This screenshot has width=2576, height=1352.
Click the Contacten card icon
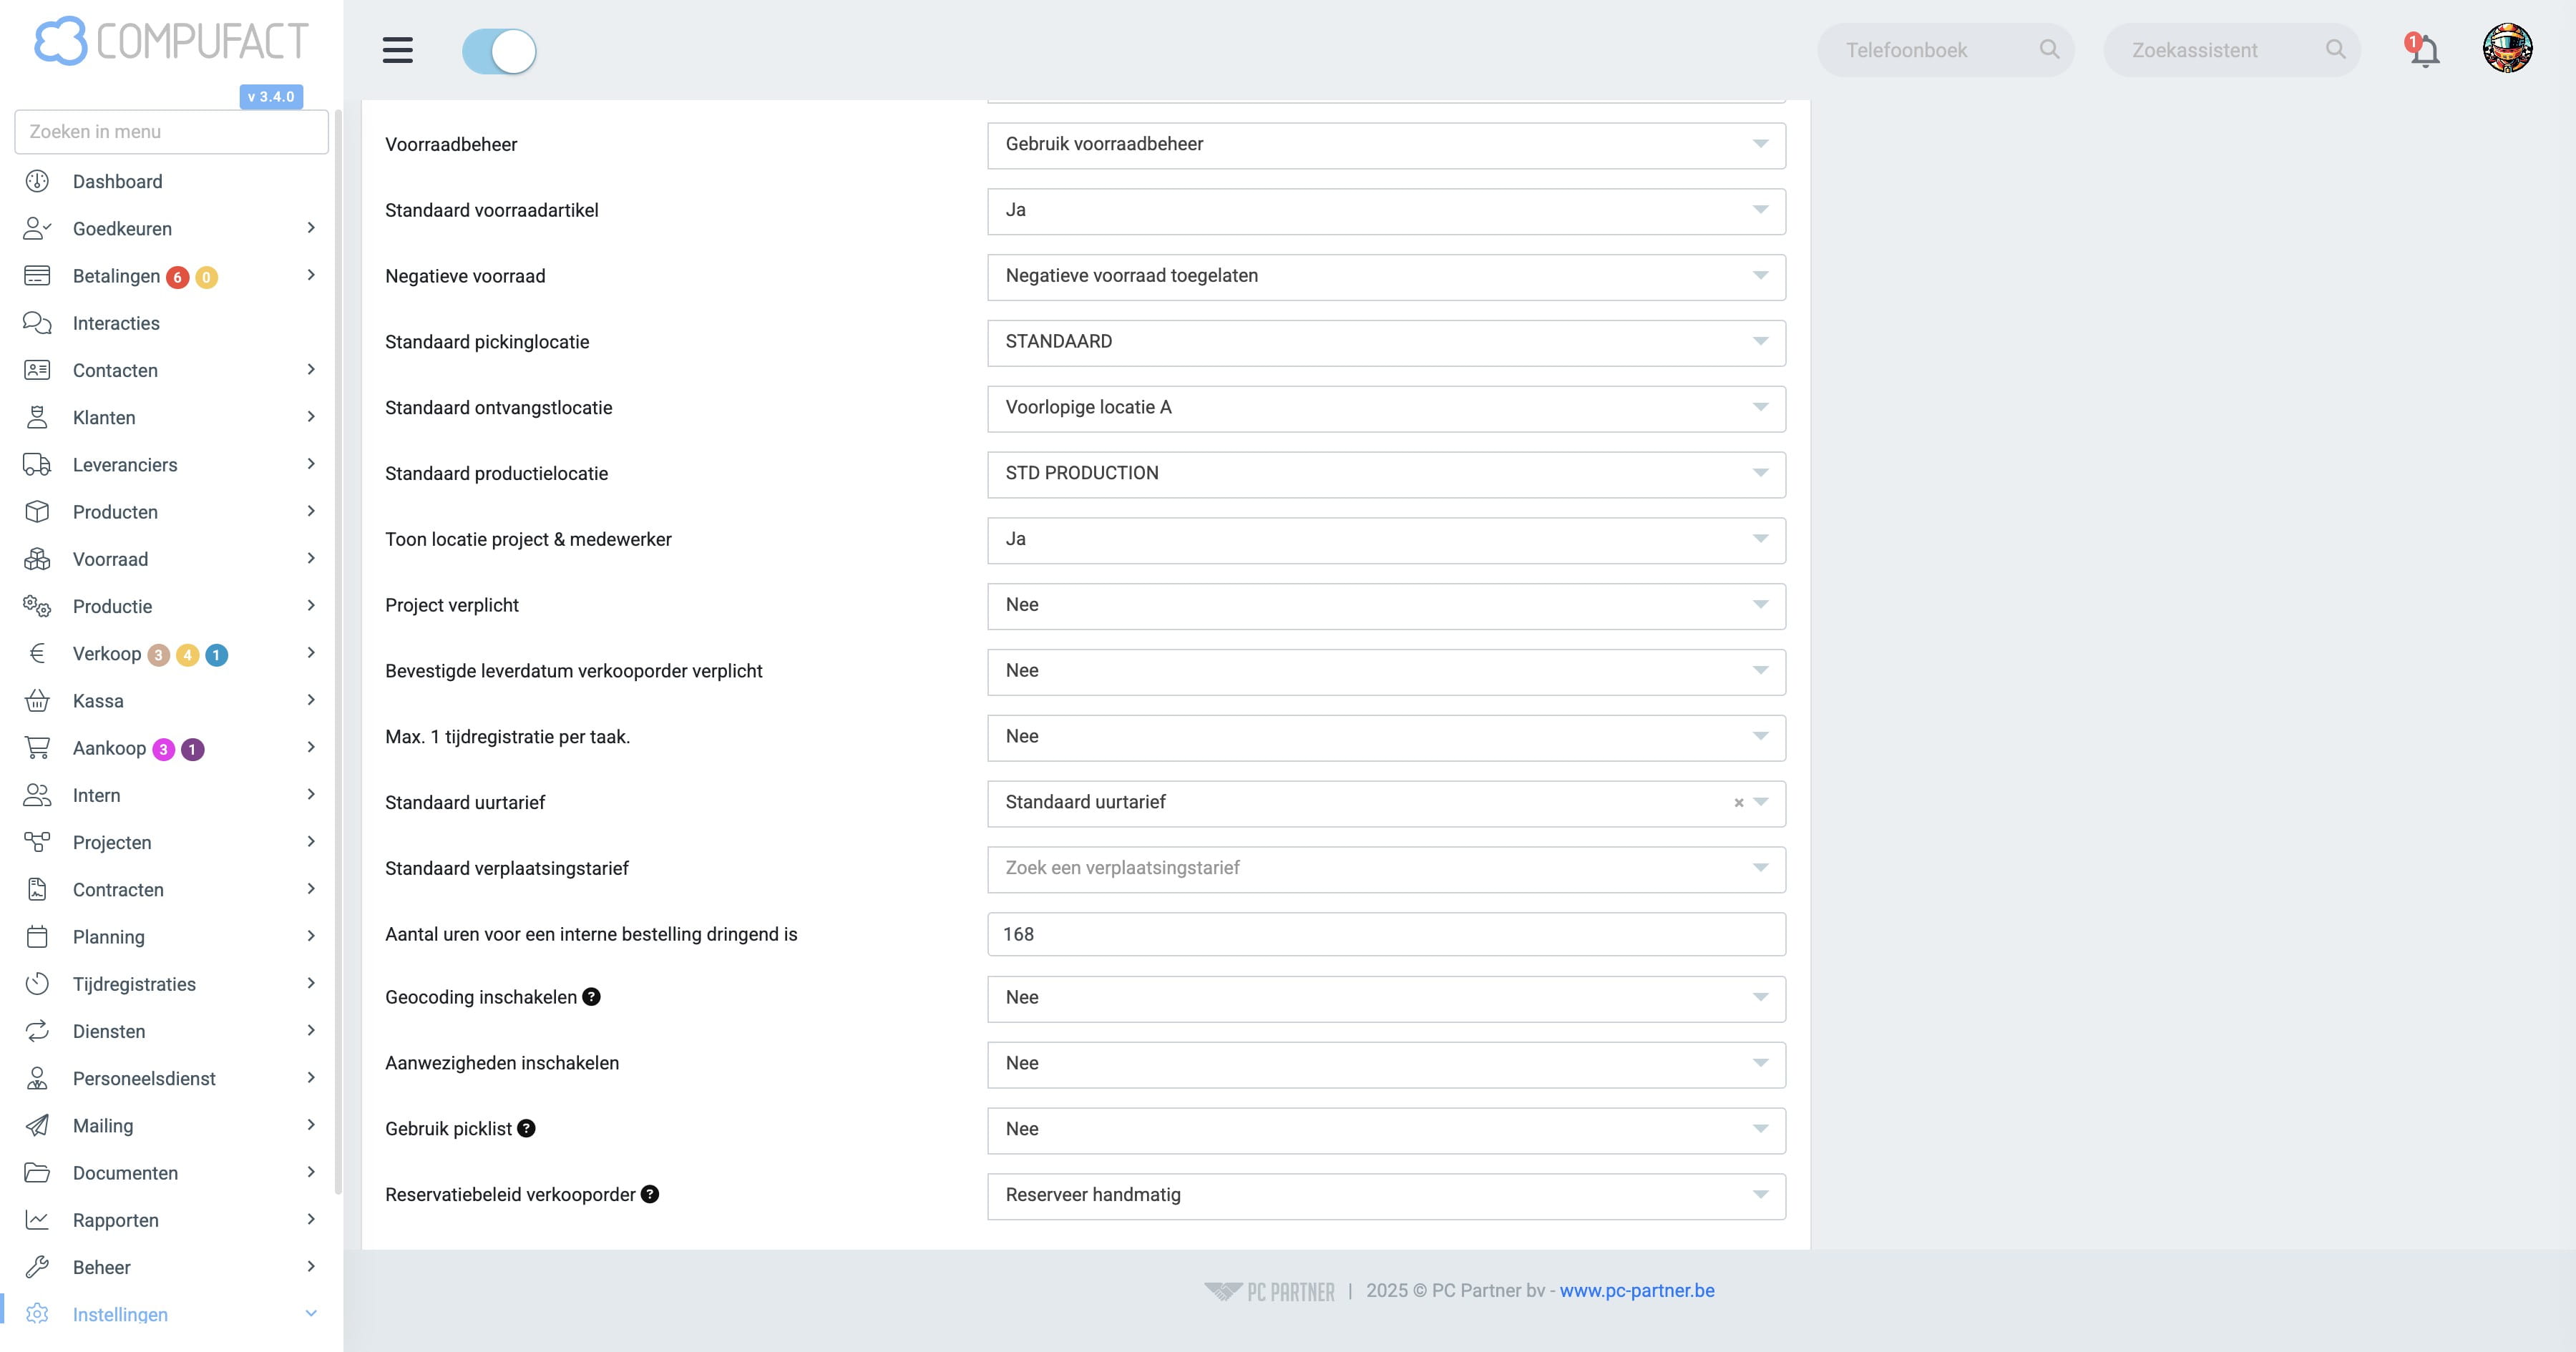37,370
